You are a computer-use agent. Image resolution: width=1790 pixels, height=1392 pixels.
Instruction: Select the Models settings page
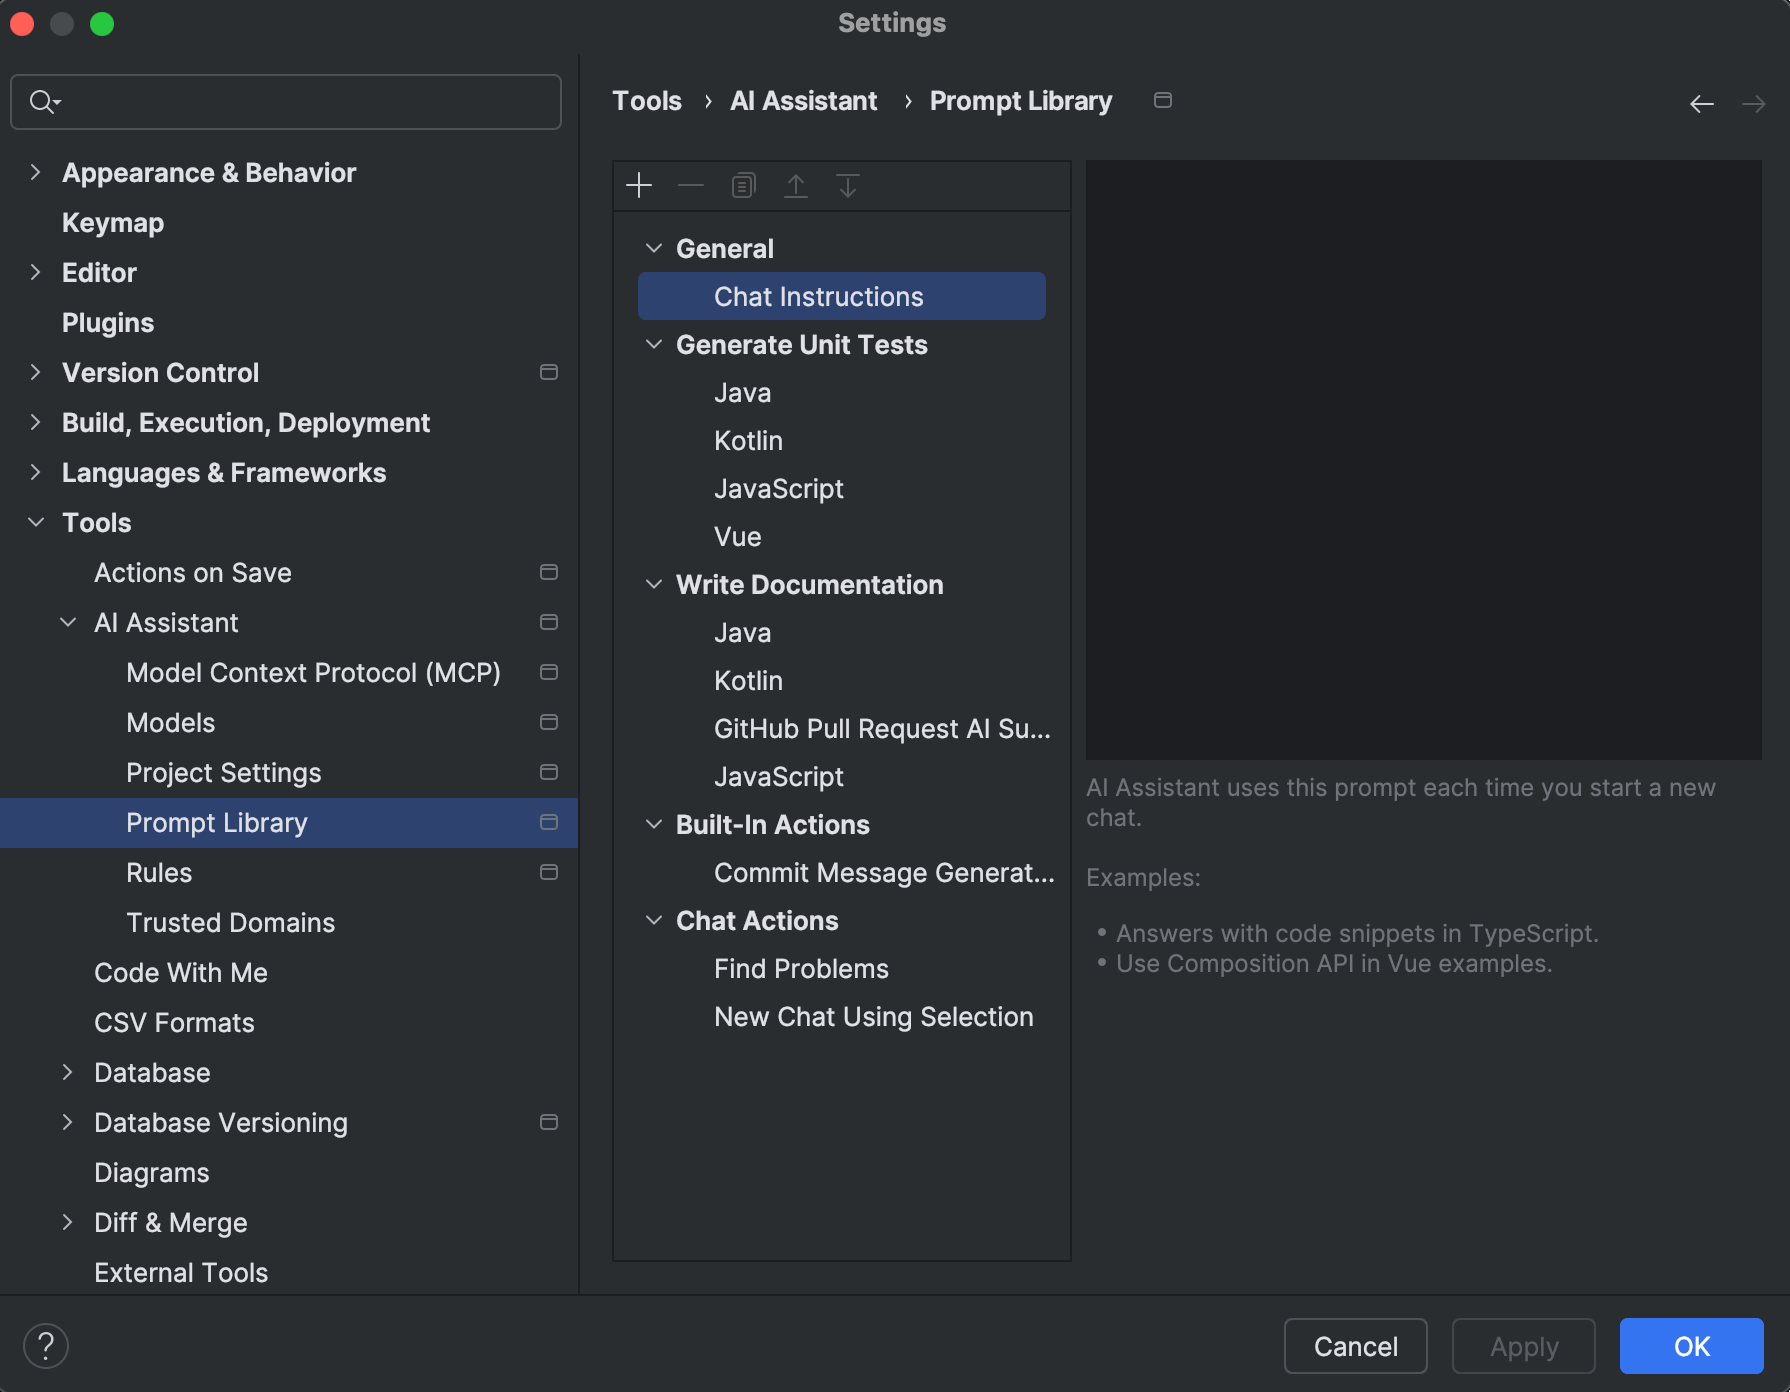171,723
